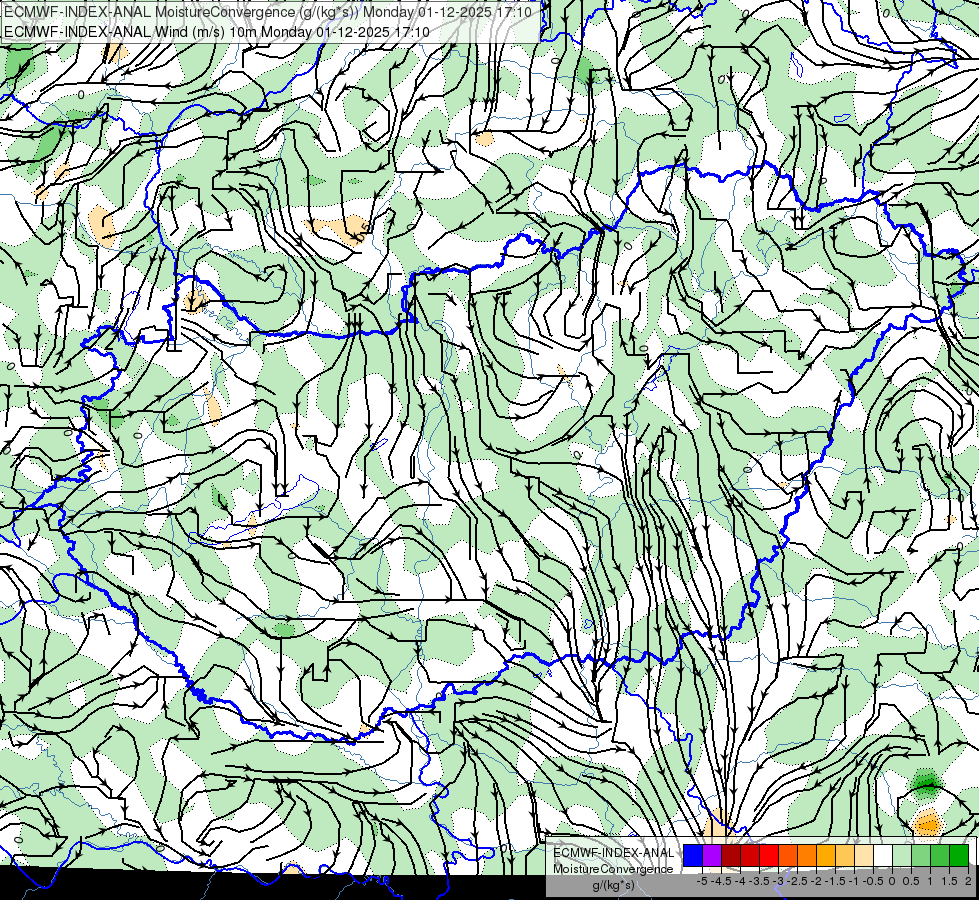Choose the darkest green swatch from 1.5 to 2
Image resolution: width=979 pixels, height=900 pixels.
[x=959, y=856]
